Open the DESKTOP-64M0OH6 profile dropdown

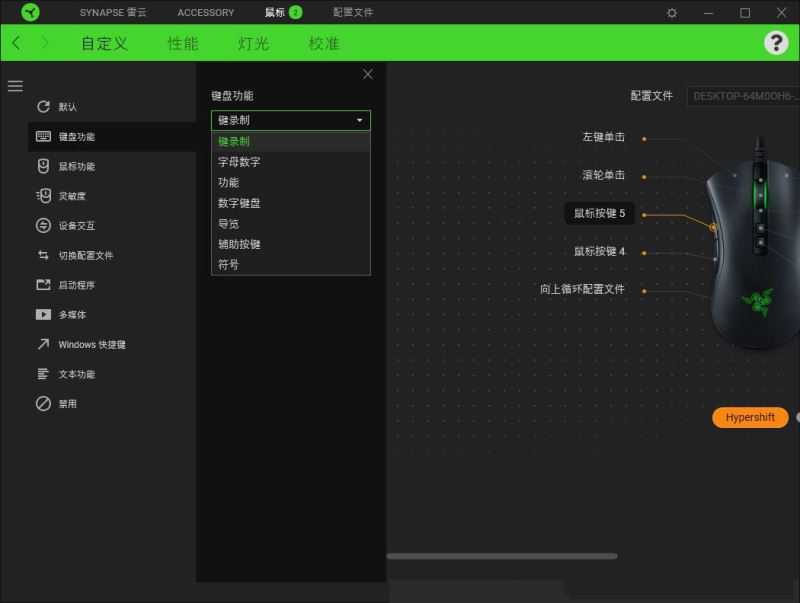(x=743, y=96)
